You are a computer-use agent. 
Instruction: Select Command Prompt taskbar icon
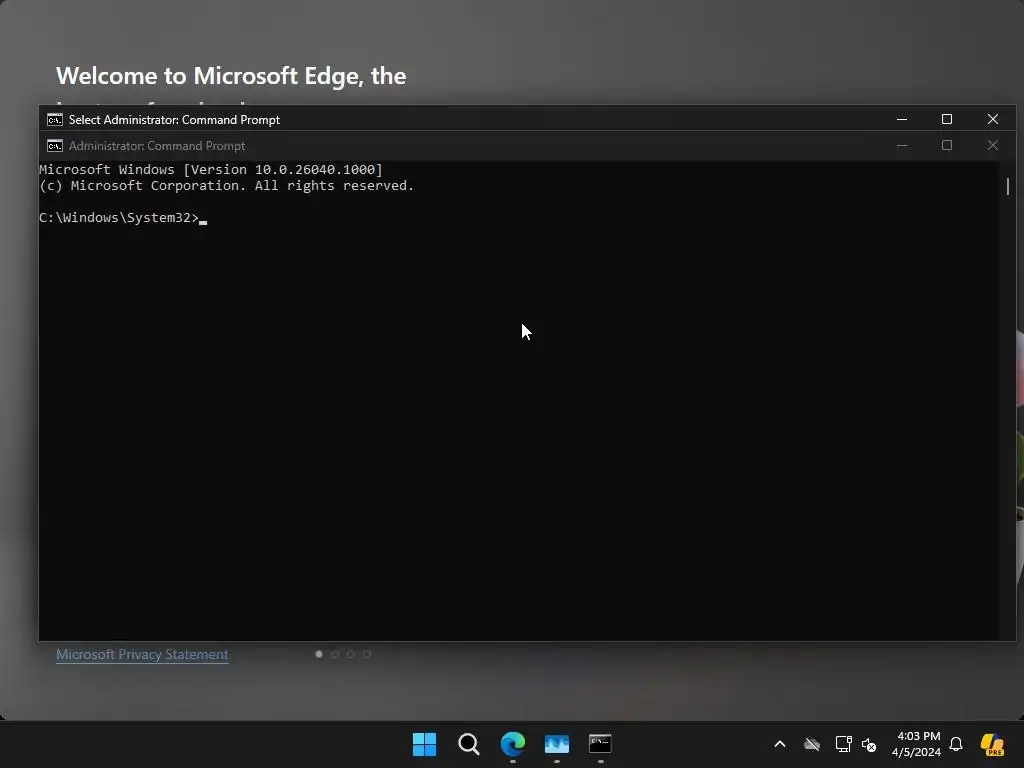pos(600,744)
